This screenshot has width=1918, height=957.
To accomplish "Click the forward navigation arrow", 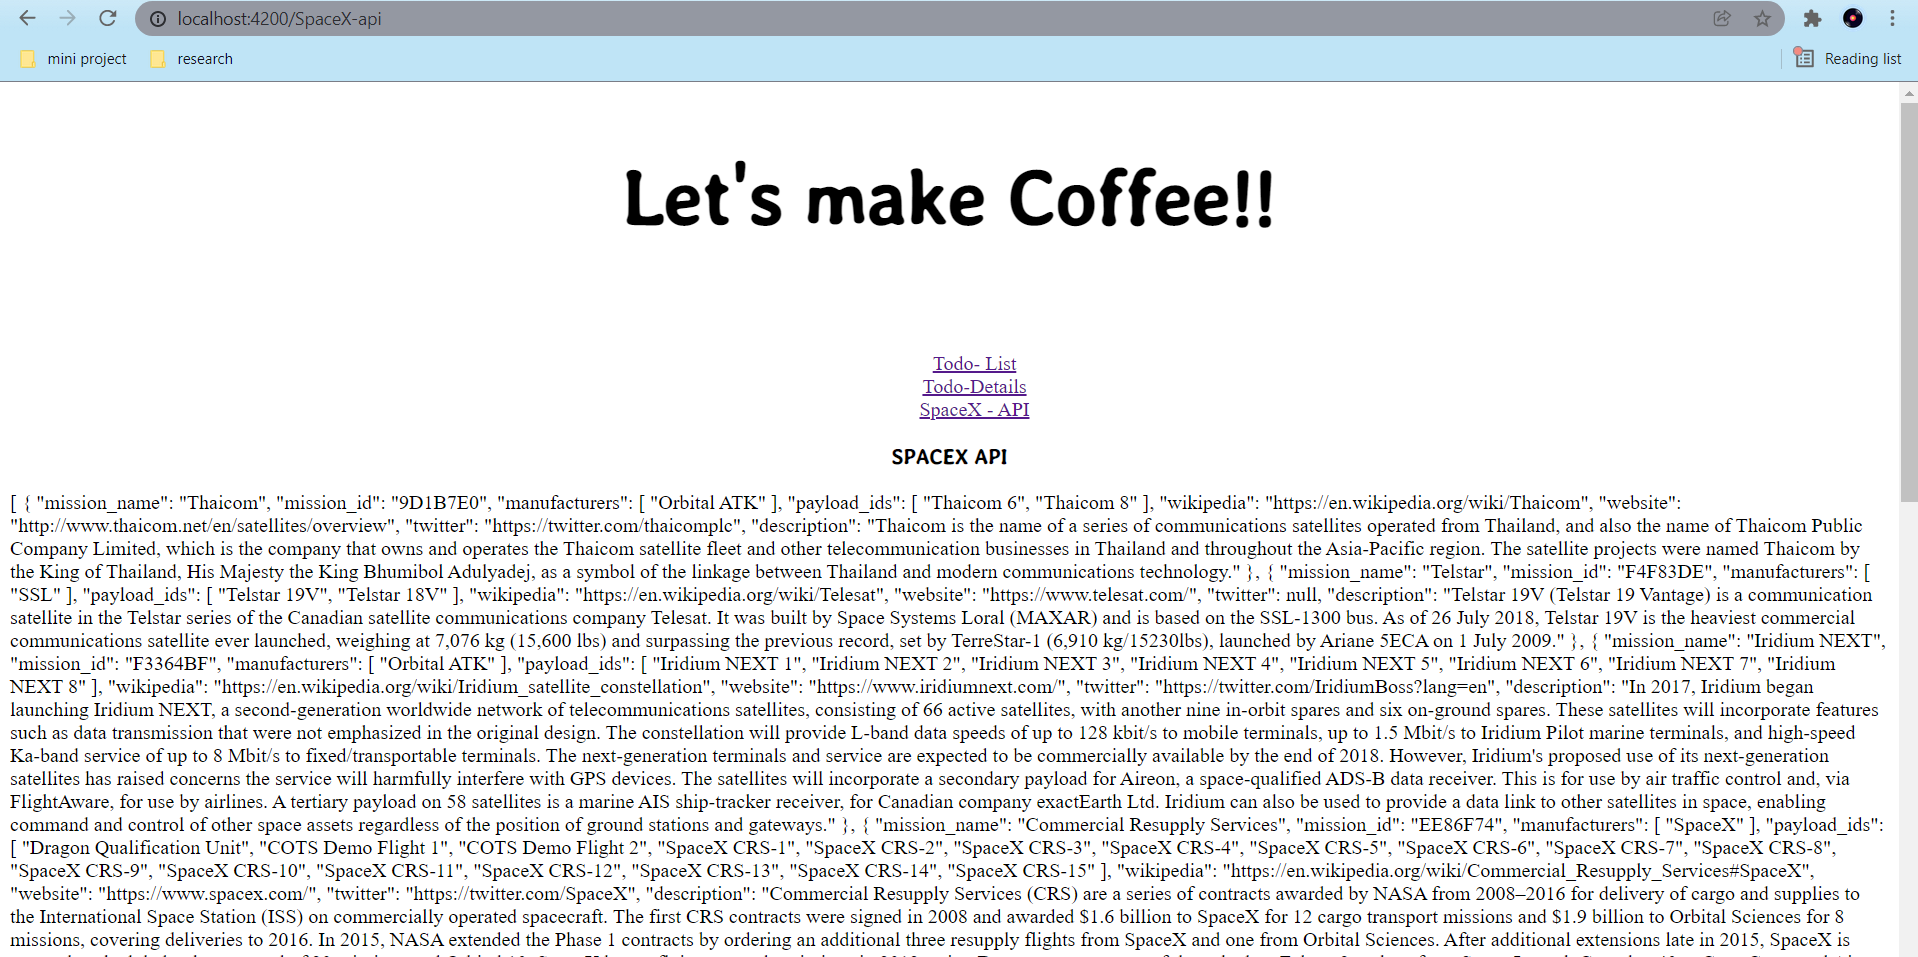I will (67, 18).
